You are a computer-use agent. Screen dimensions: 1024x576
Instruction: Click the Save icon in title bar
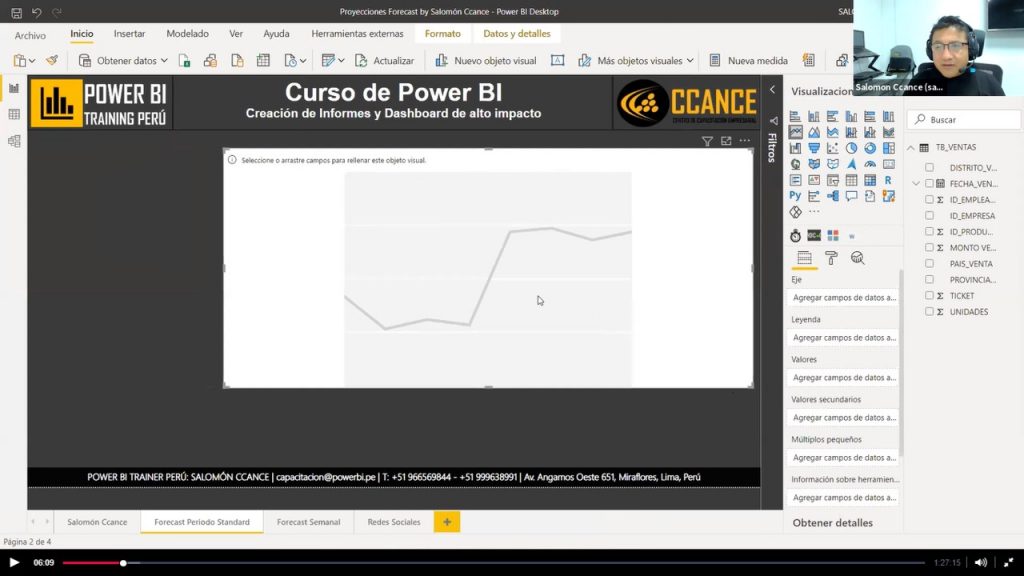[x=16, y=12]
